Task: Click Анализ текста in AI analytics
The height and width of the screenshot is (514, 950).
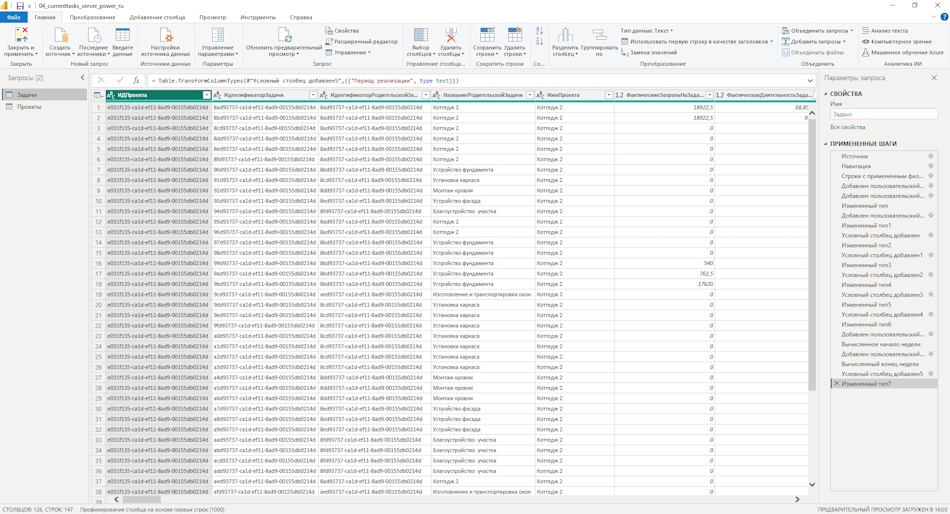Action: pyautogui.click(x=885, y=30)
